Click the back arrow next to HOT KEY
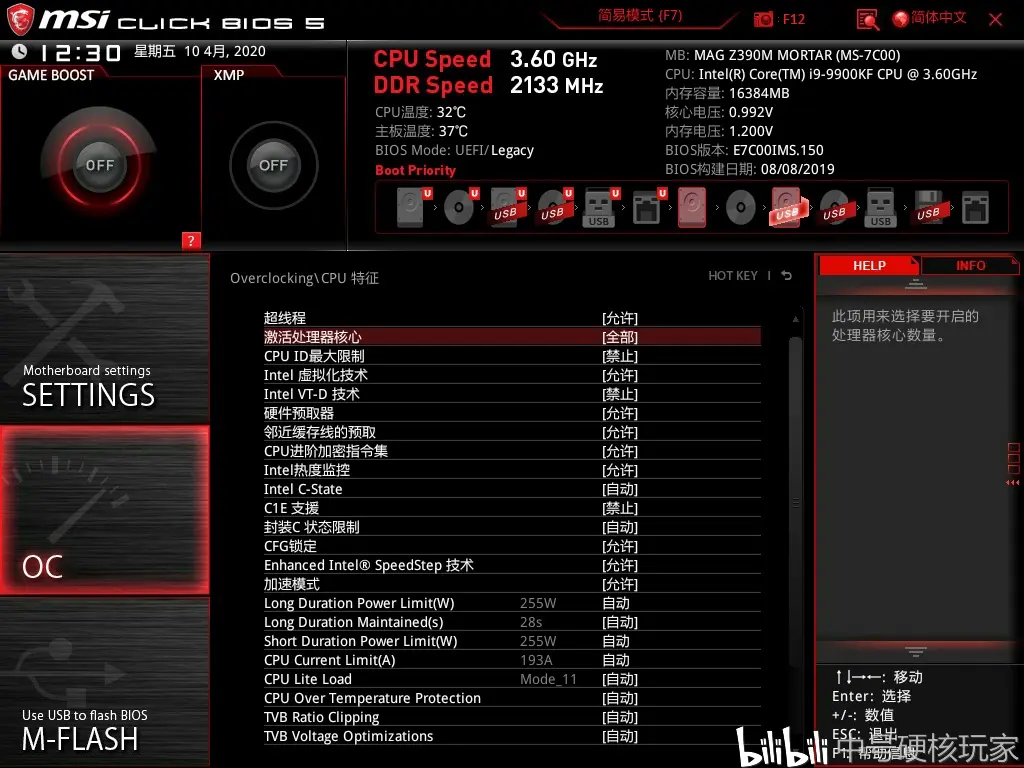The image size is (1024, 768). (786, 276)
